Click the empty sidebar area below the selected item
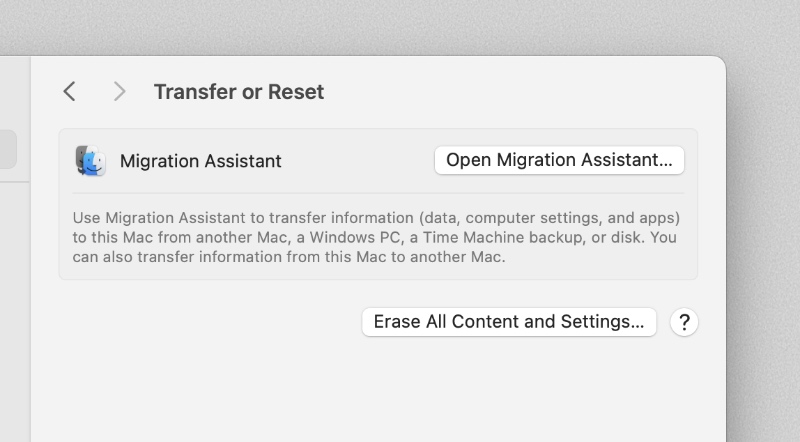 (12, 300)
